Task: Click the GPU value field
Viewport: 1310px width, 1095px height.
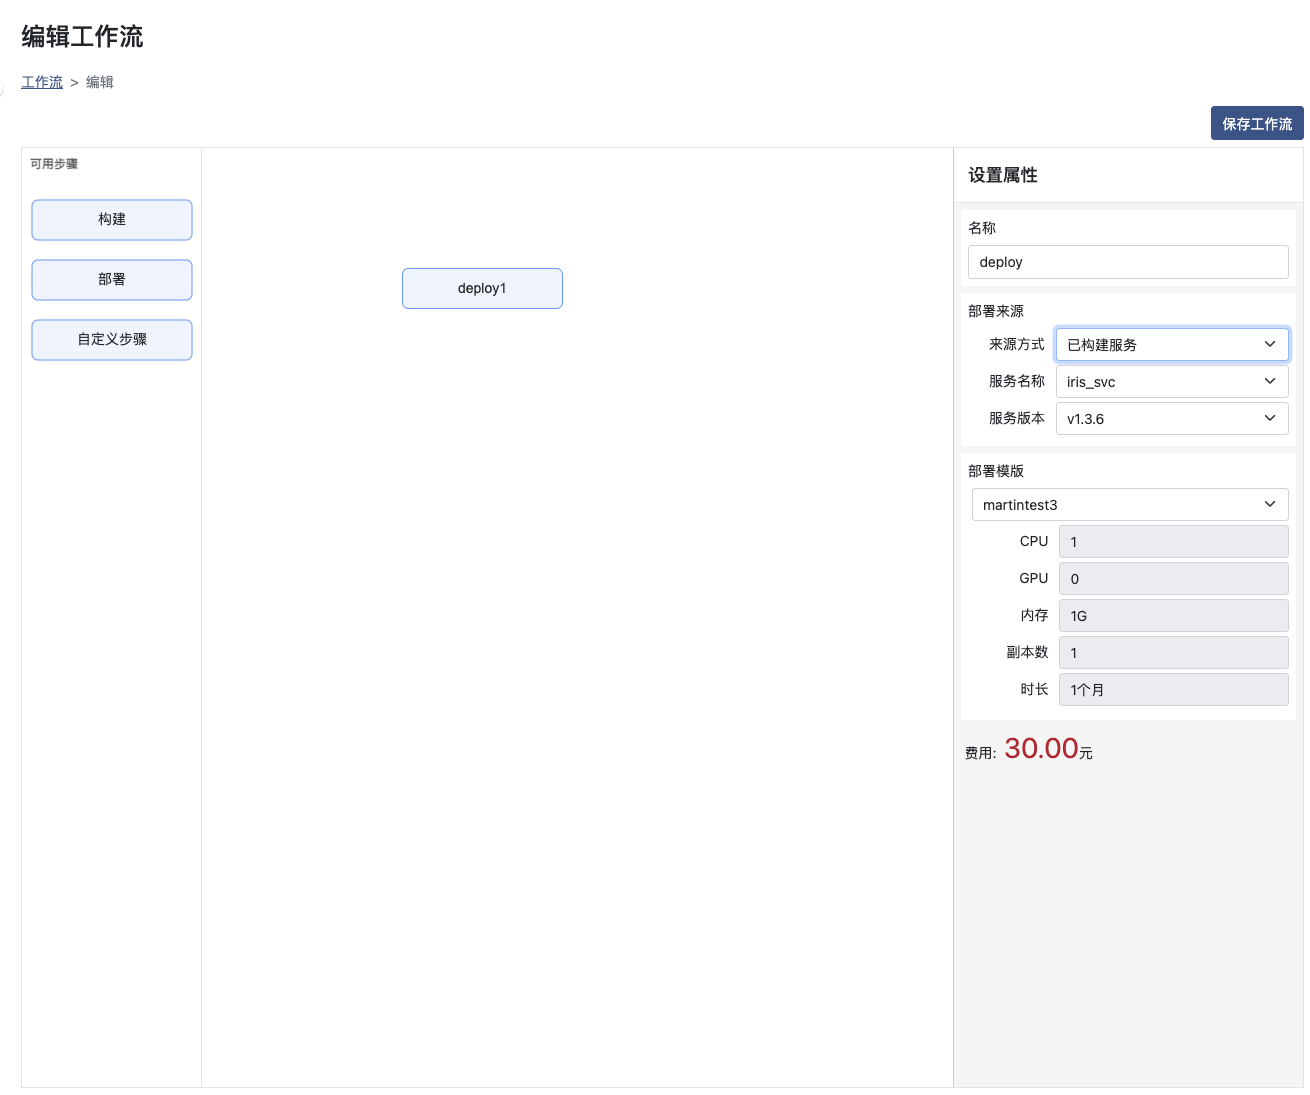Action: (1172, 578)
